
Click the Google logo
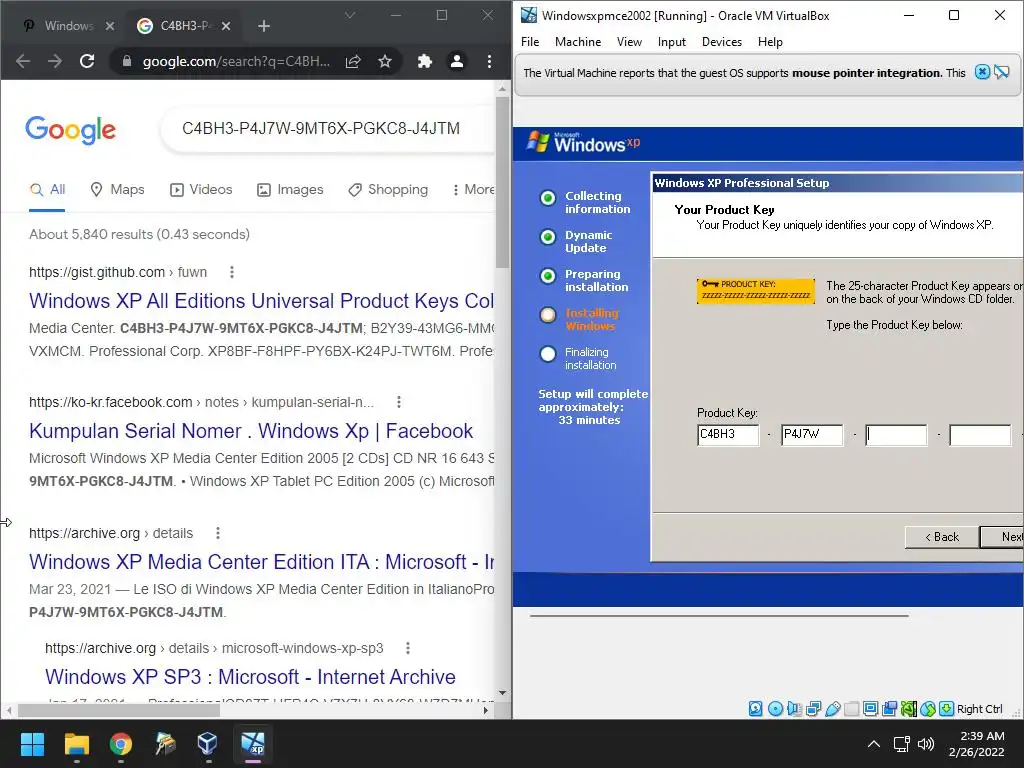pyautogui.click(x=71, y=129)
